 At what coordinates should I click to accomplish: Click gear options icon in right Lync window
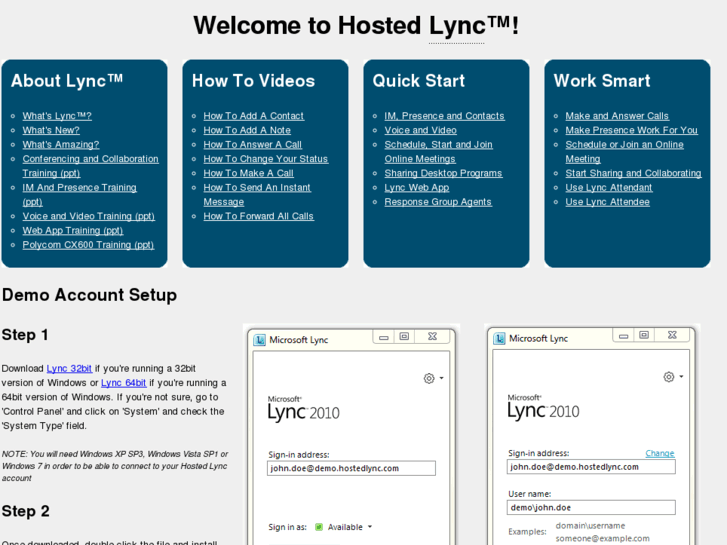tap(669, 377)
